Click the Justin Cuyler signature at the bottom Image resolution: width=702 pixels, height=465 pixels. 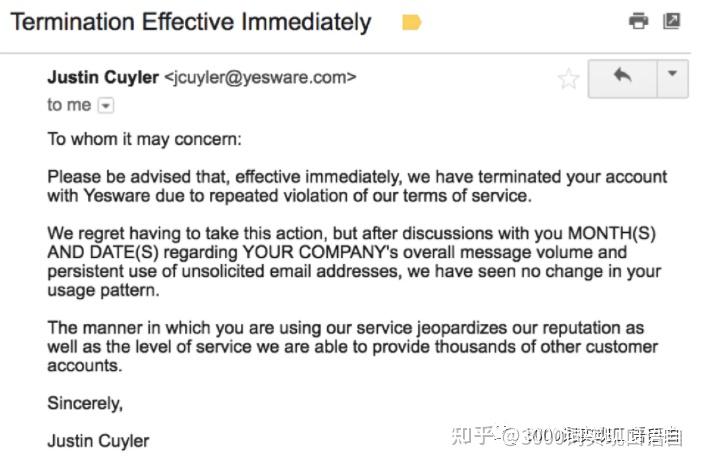(98, 441)
